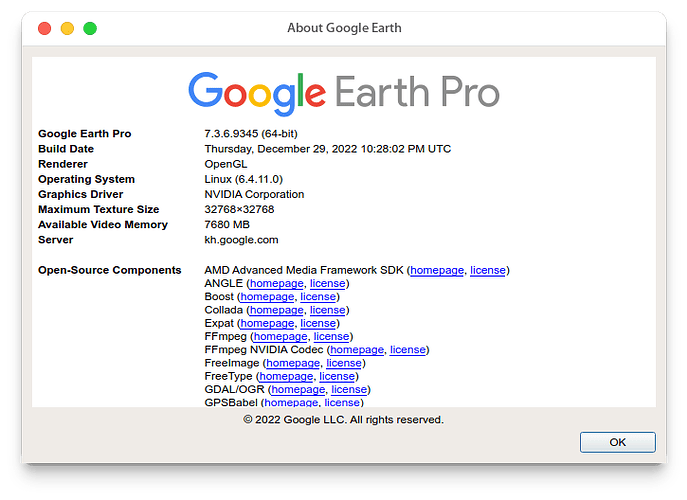This screenshot has width=687, height=500.
Task: Open the GPSBabel homepage link
Action: [x=291, y=402]
